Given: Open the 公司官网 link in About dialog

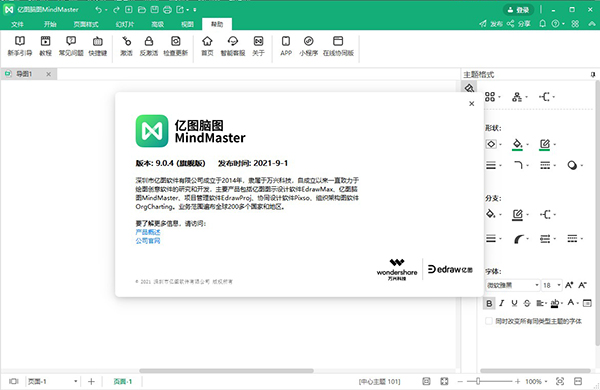Looking at the screenshot, I should (148, 241).
